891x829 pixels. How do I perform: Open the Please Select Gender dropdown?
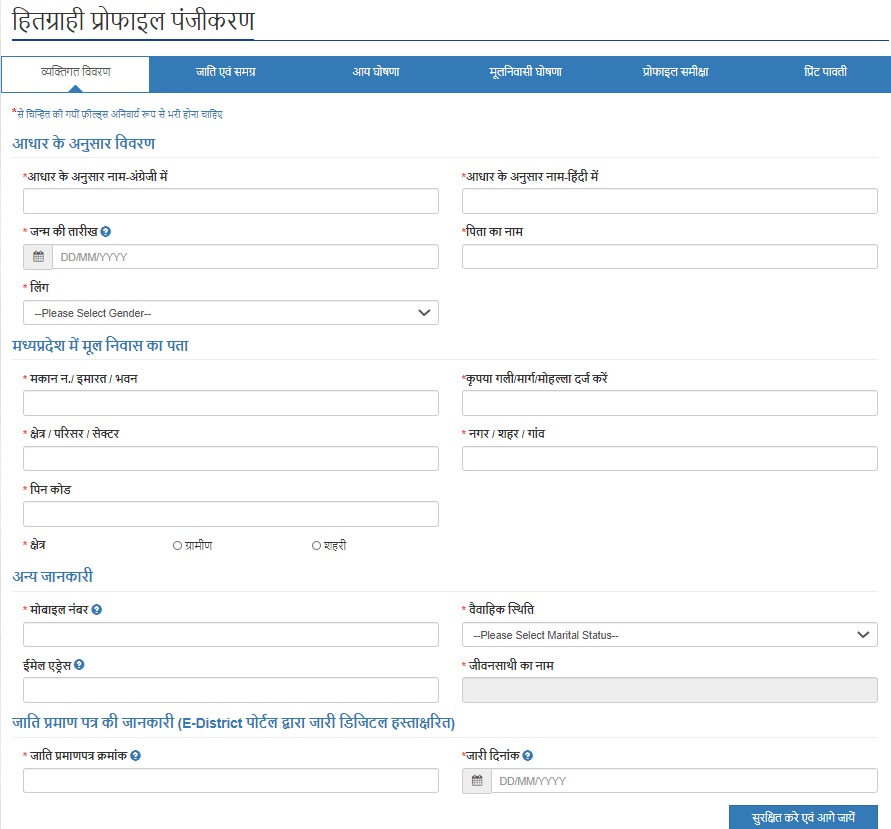tap(230, 313)
